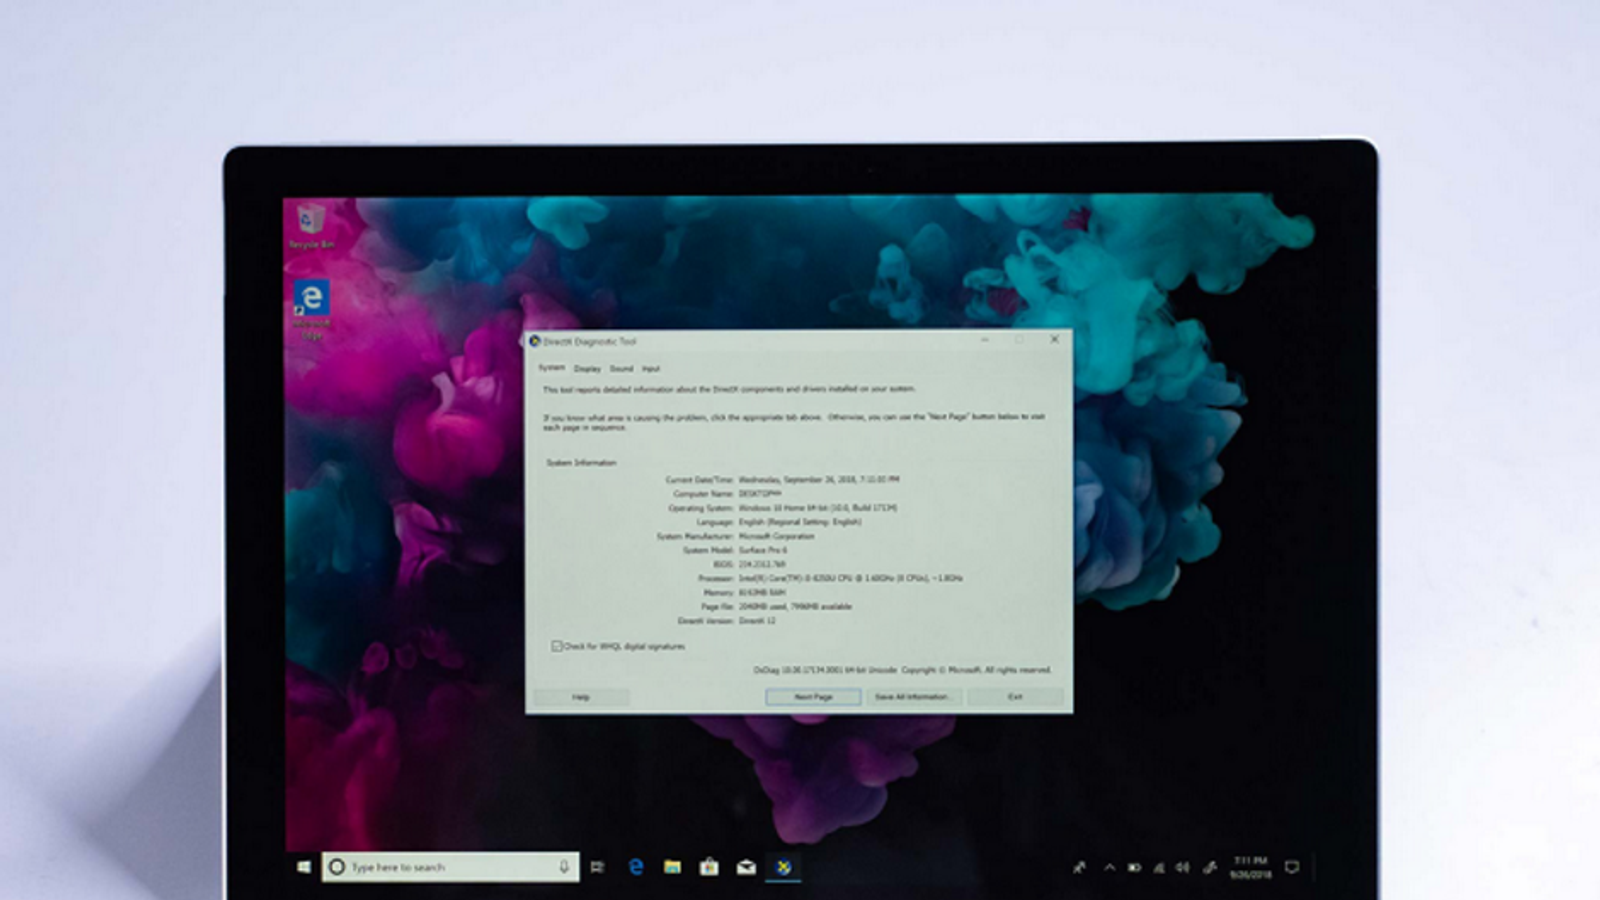This screenshot has width=1600, height=900.
Task: Click the DirectX icon in the title bar
Action: click(535, 341)
